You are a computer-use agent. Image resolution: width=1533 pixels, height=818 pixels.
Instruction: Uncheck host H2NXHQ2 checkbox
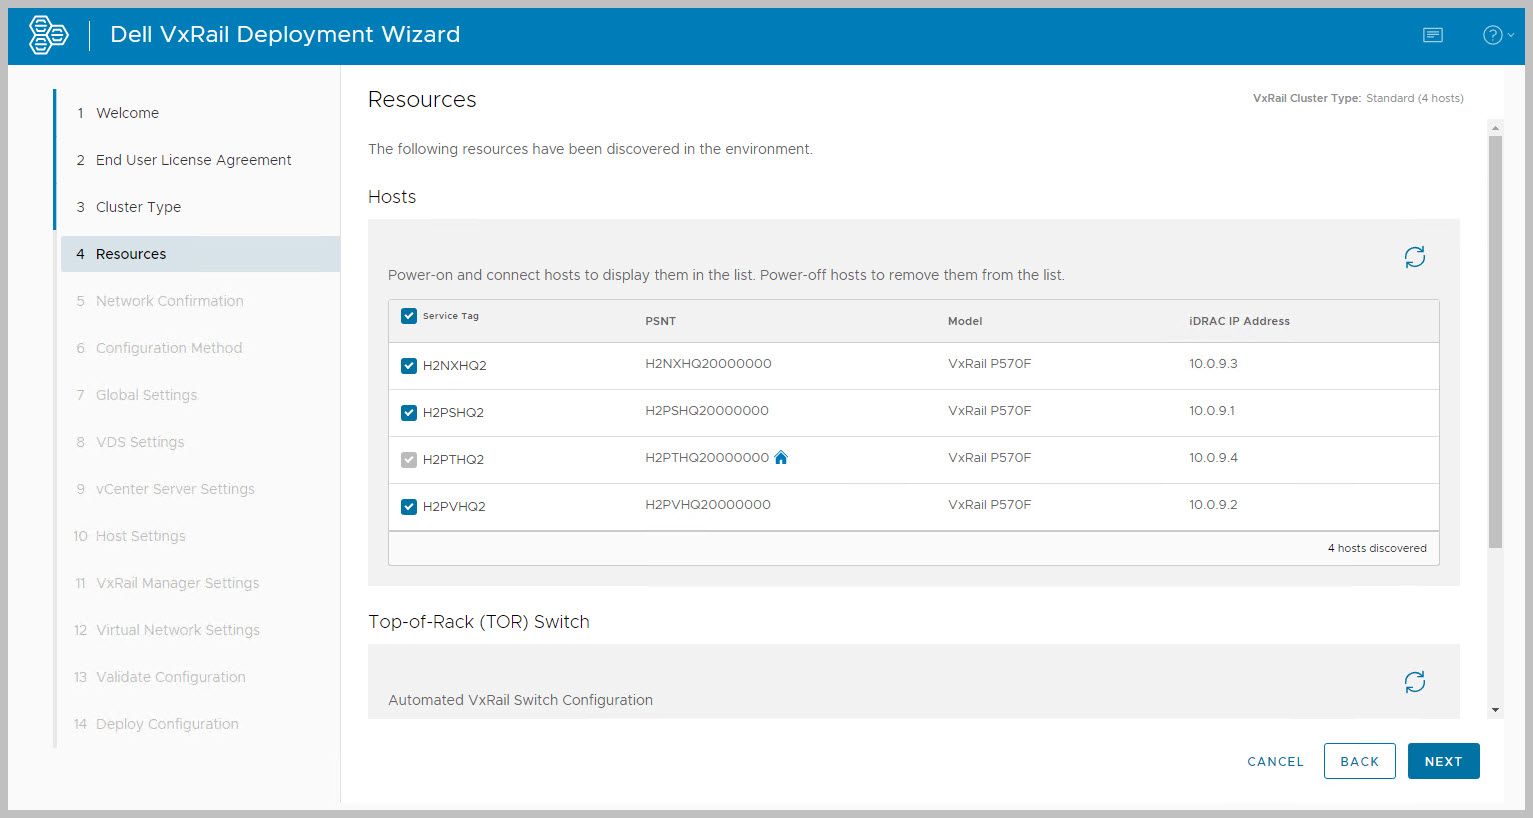(409, 366)
